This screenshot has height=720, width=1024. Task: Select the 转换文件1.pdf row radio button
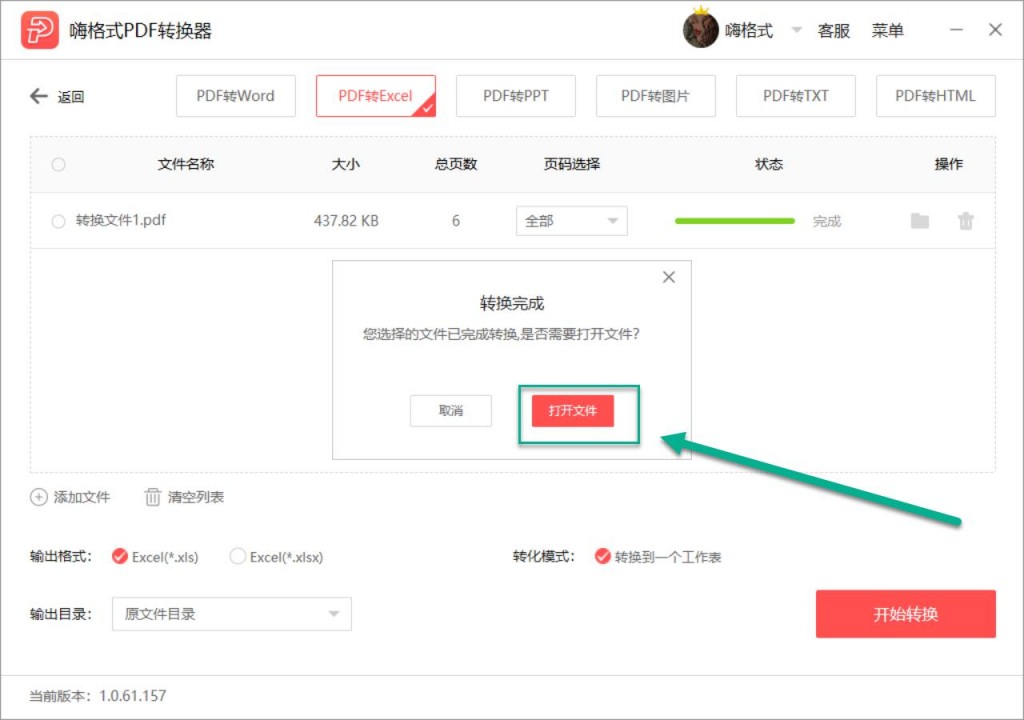(x=58, y=221)
